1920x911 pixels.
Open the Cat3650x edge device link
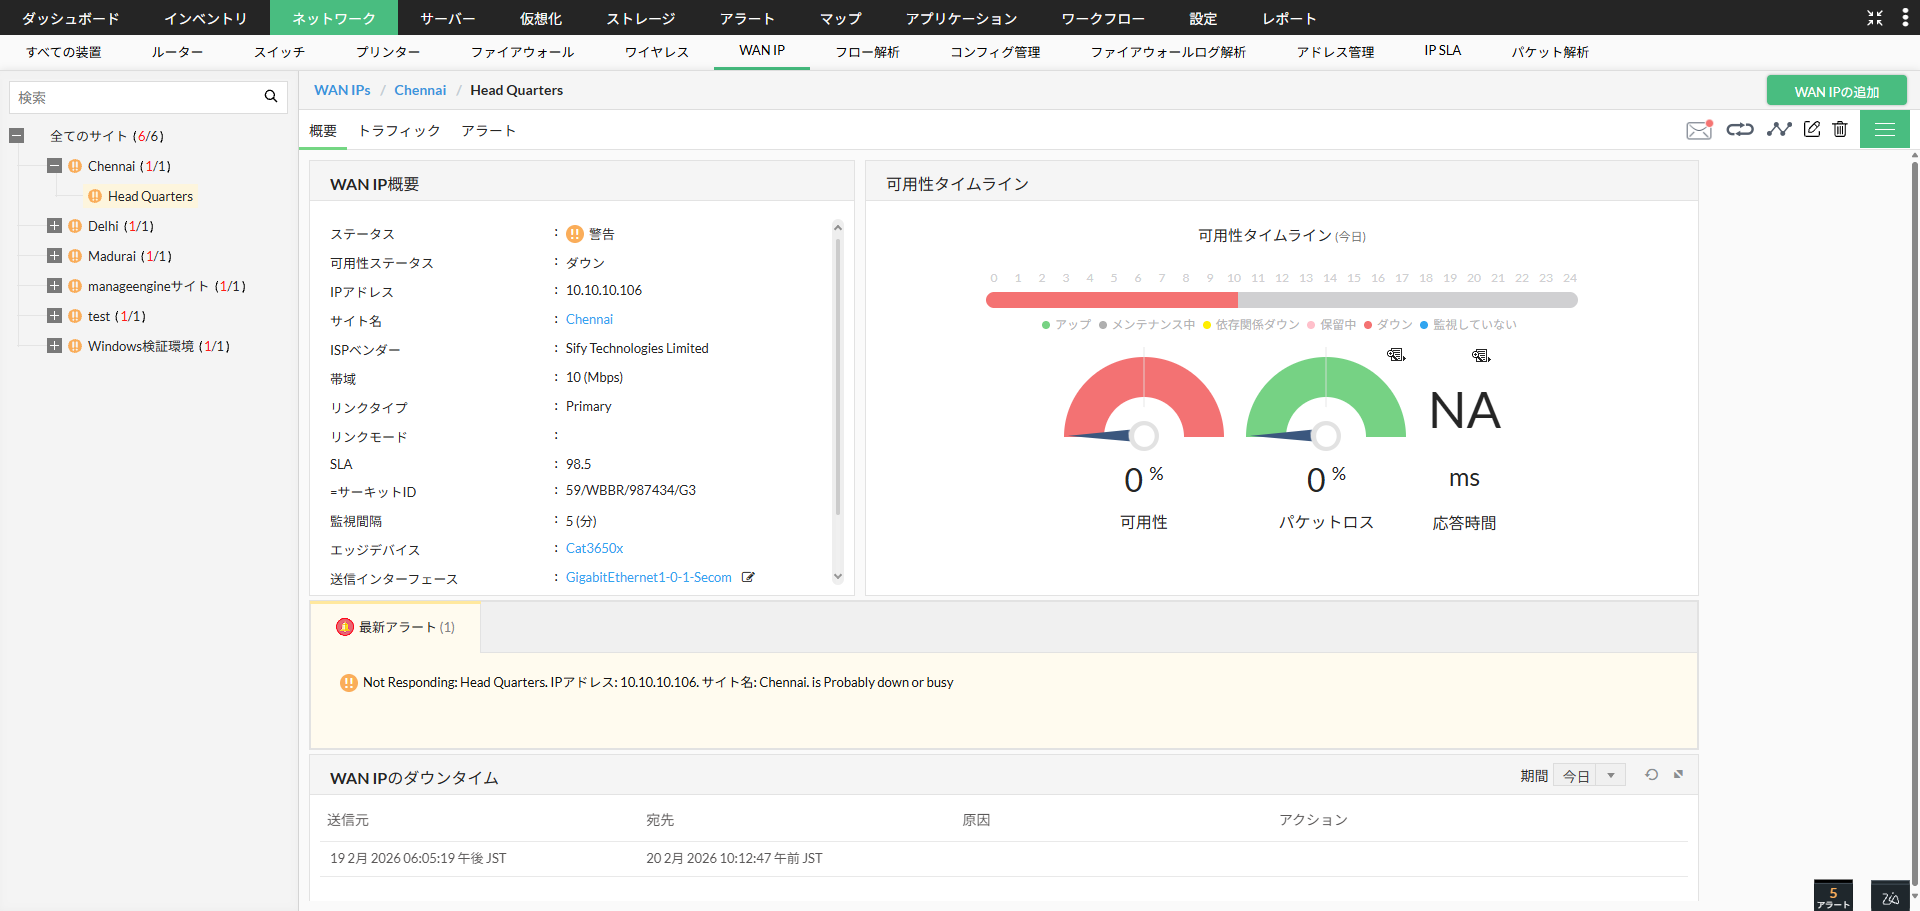click(594, 548)
